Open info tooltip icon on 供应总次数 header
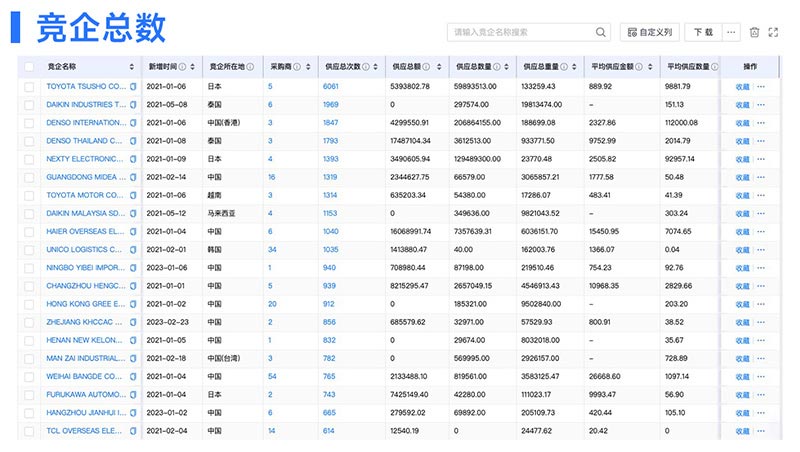Screen dimensions: 800x452 (x=366, y=67)
